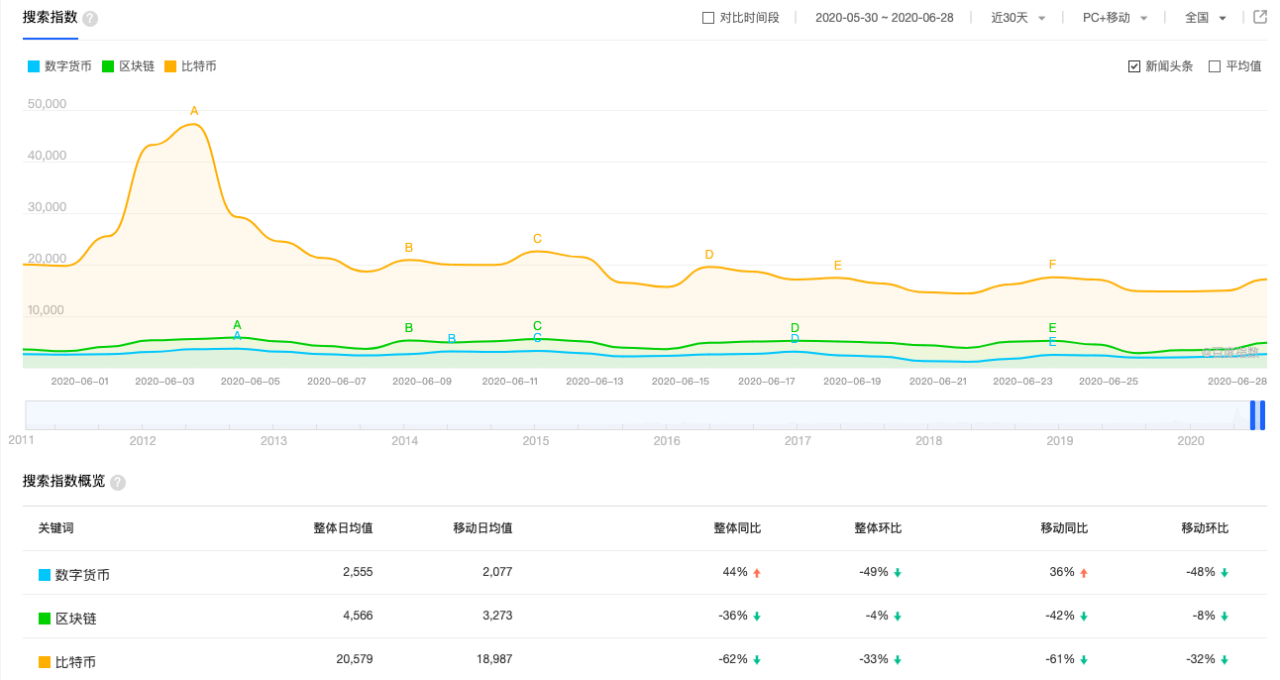Screen dimensions: 1280x680
Task: Uncheck the 新闻头条 checkbox
Action: 1134,67
